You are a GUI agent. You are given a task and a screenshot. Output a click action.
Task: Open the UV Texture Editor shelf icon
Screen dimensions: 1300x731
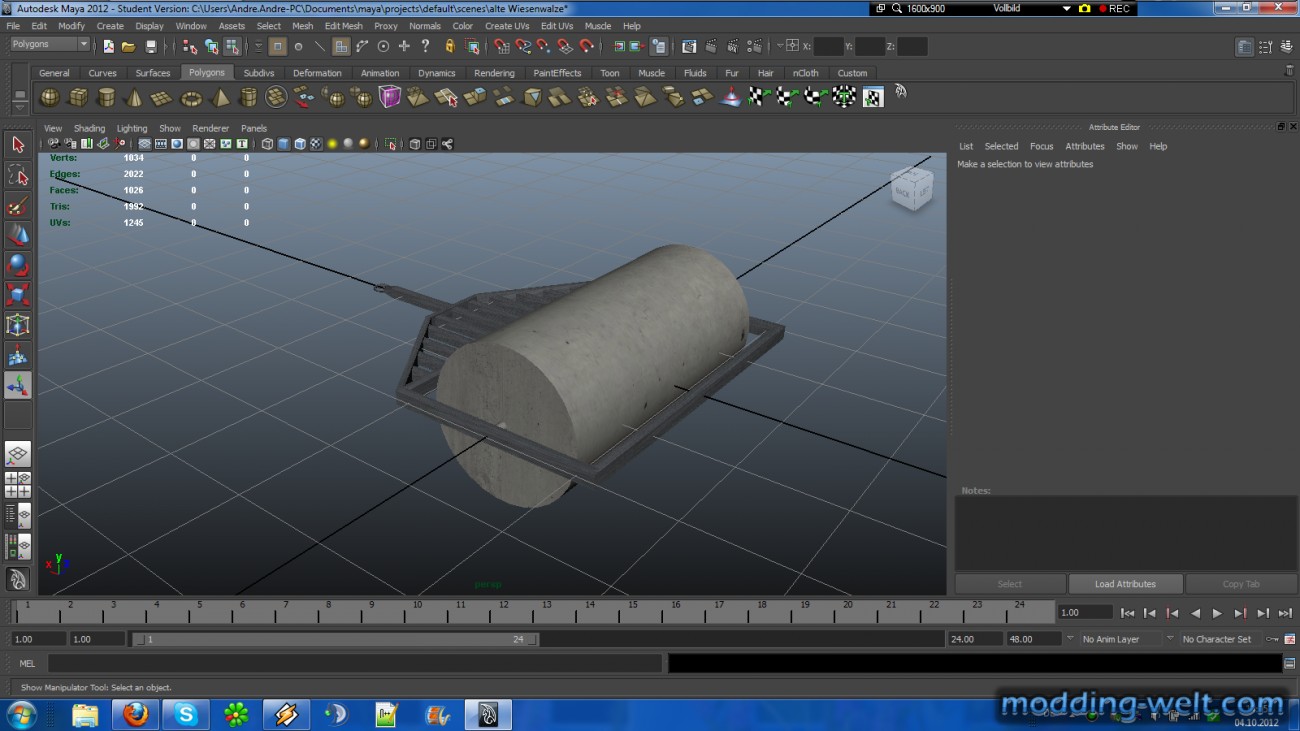(x=873, y=97)
